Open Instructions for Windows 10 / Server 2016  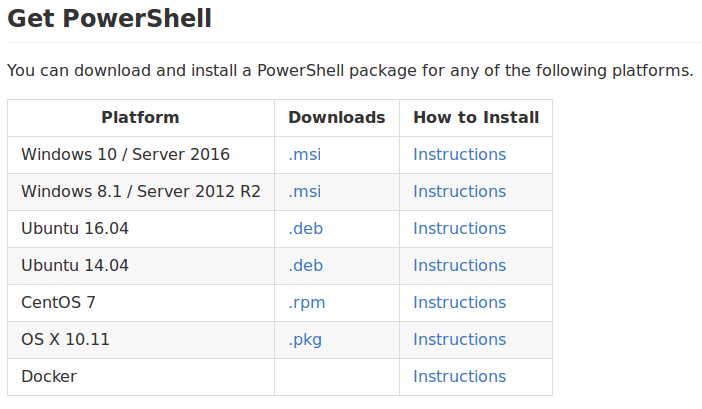click(x=459, y=154)
